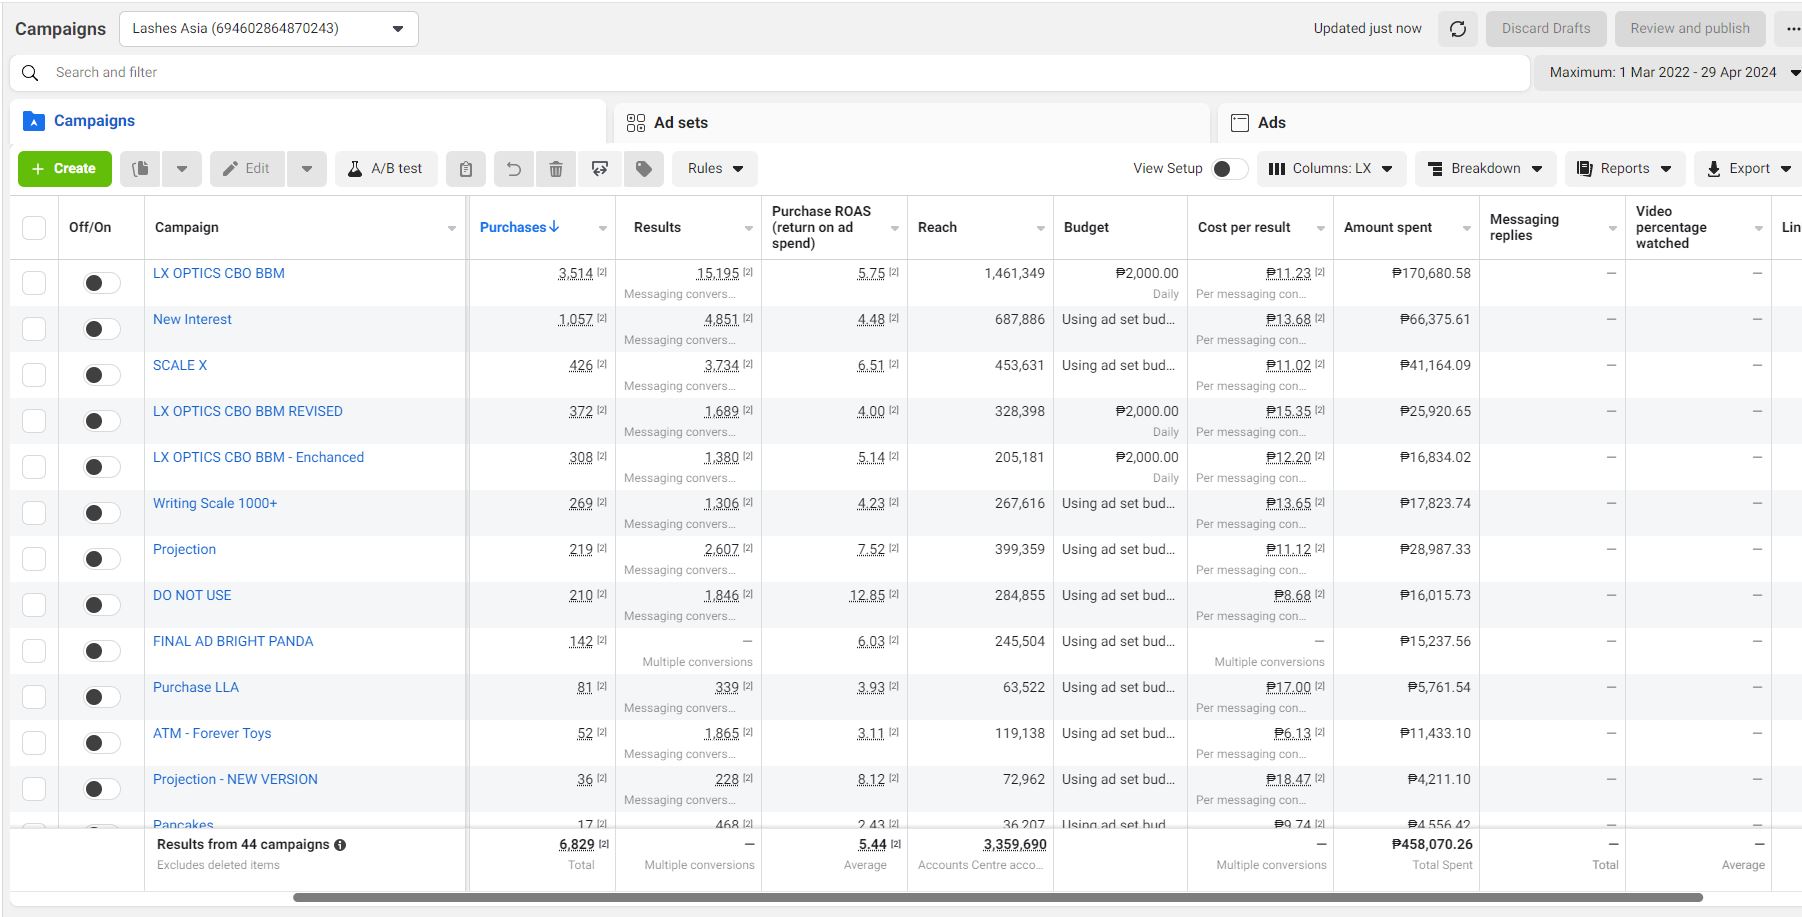Focus the Search and filter field
Screen dimensions: 1802x917
[x=770, y=73]
